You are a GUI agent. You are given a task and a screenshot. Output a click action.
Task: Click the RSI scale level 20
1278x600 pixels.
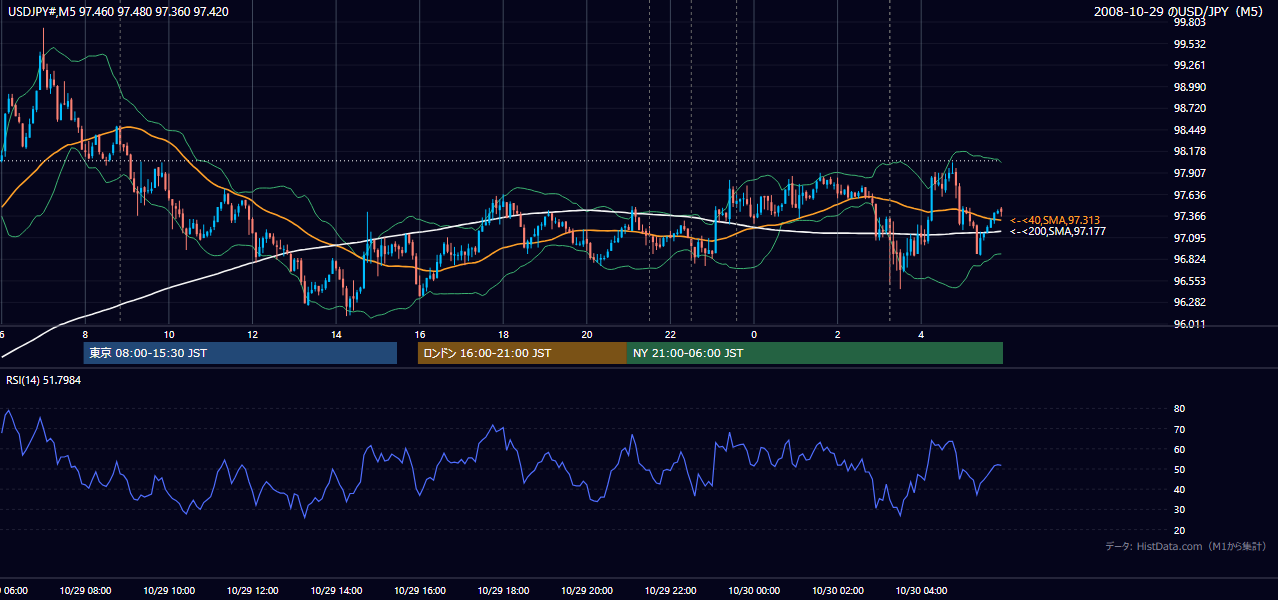(x=1179, y=530)
